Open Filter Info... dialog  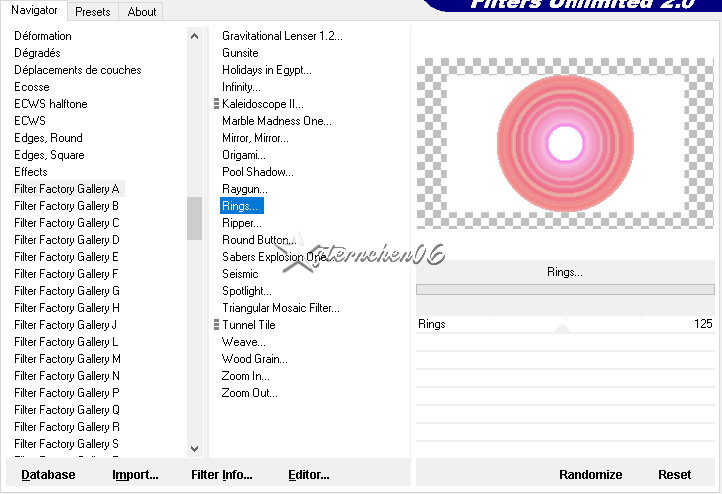(222, 475)
